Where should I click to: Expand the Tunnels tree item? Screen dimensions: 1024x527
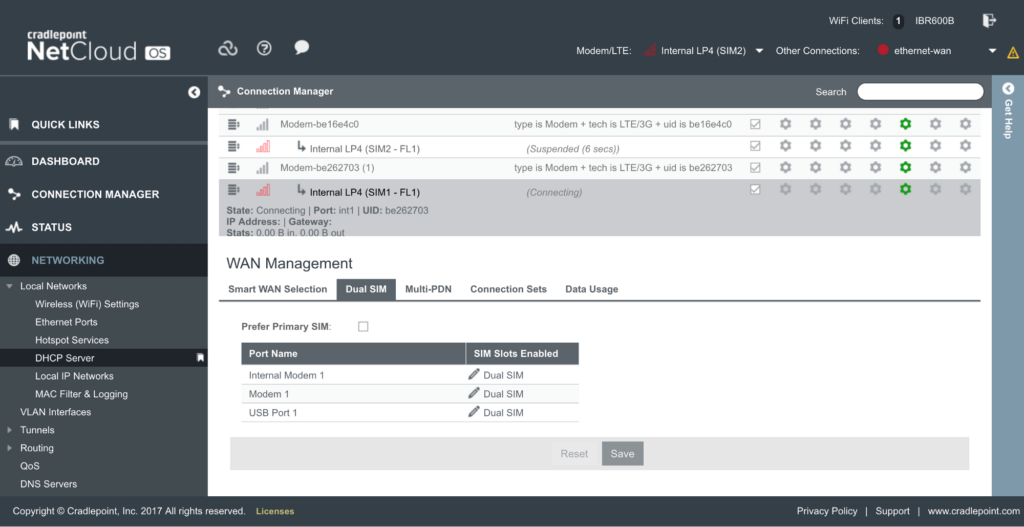pos(10,430)
